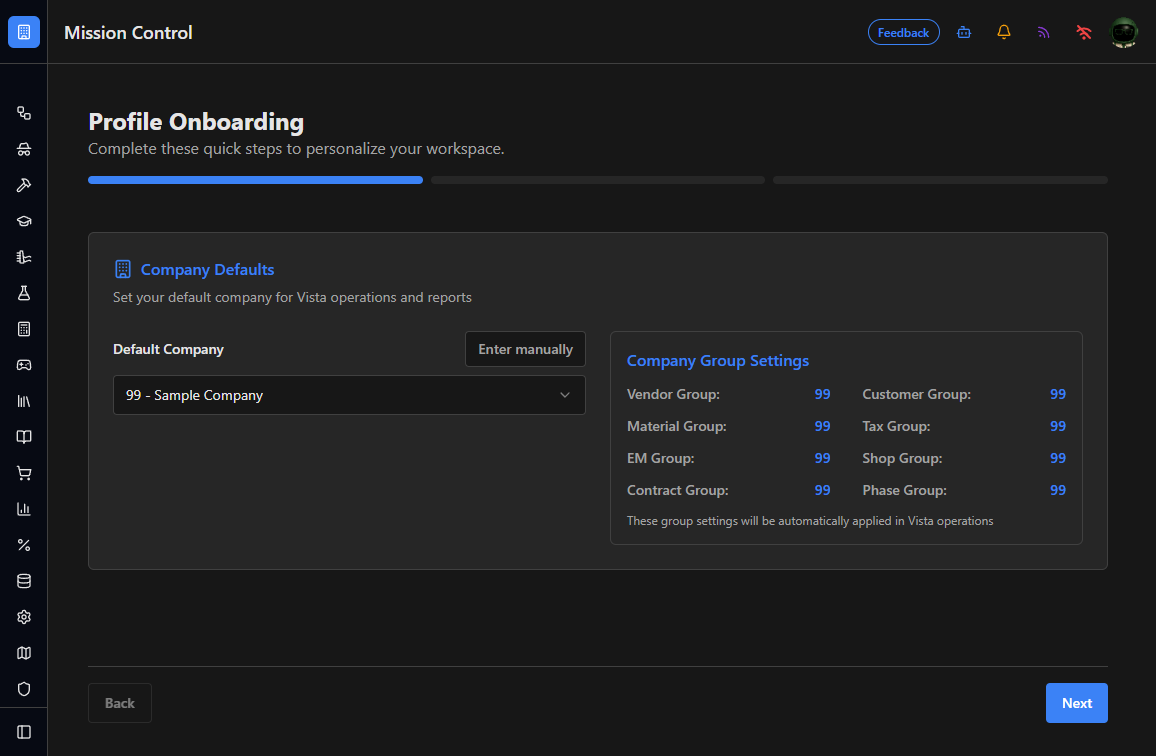The height and width of the screenshot is (756, 1156).
Task: Click the Phase Group value 99
Action: pyautogui.click(x=1057, y=490)
